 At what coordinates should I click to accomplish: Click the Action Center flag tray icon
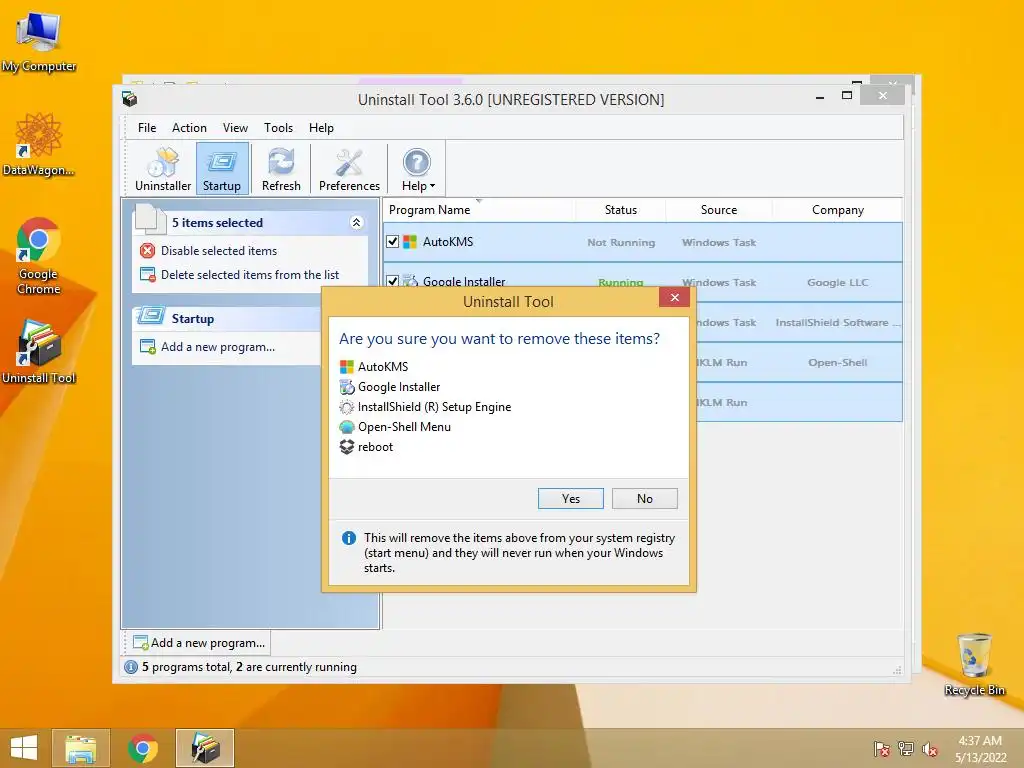(882, 749)
